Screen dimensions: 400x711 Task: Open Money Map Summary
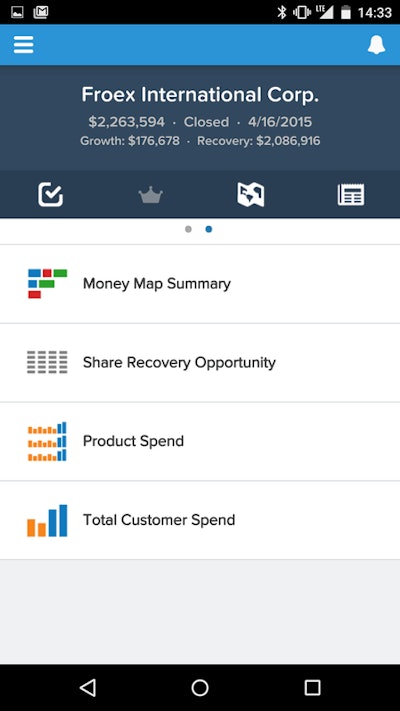tap(200, 284)
